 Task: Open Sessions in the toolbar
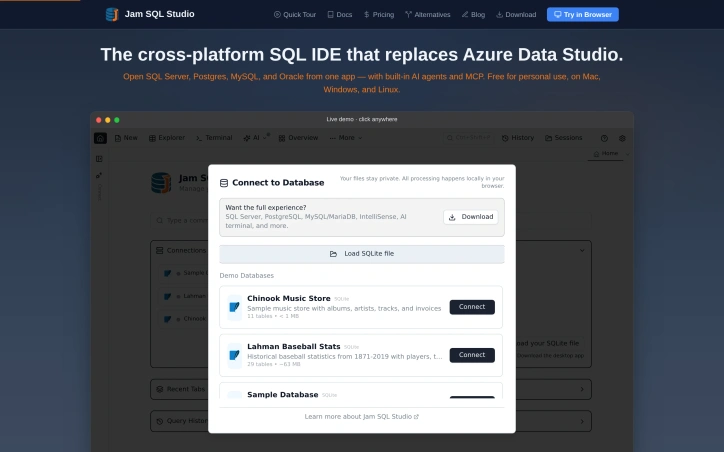tap(563, 138)
